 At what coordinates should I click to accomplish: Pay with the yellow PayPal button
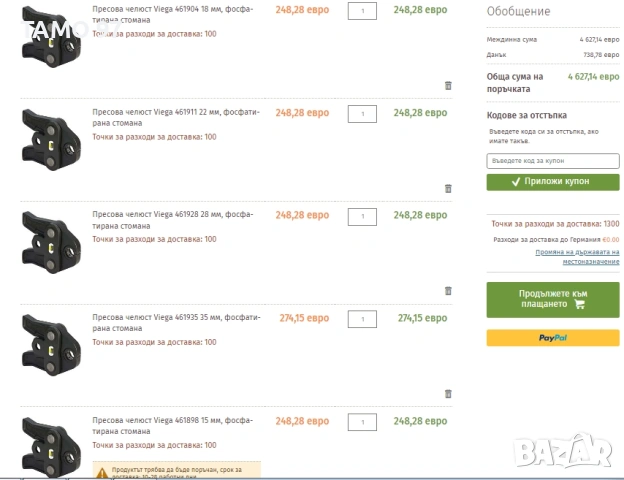(x=552, y=338)
